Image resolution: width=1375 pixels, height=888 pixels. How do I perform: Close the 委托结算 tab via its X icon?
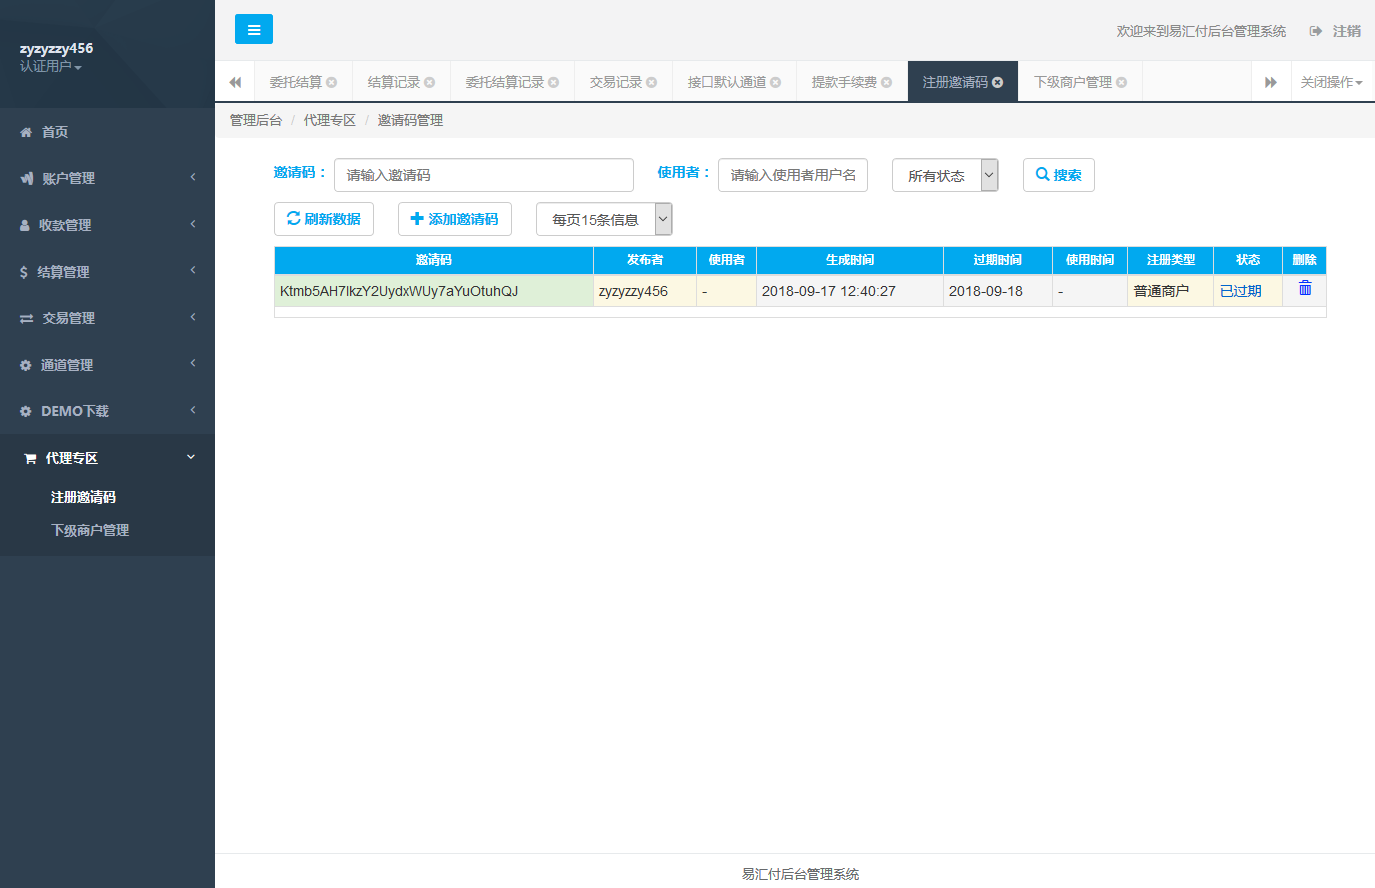(332, 82)
